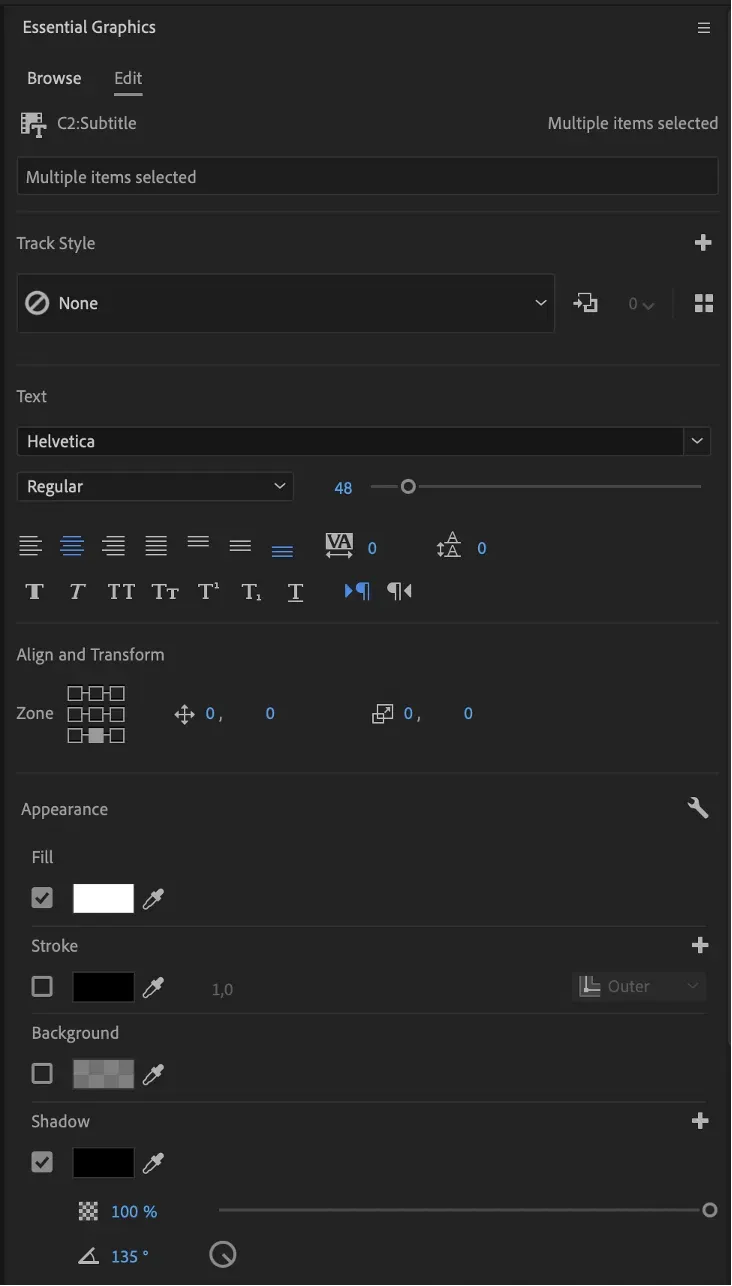Add another Shadow
732x1286 pixels.
click(x=700, y=1121)
